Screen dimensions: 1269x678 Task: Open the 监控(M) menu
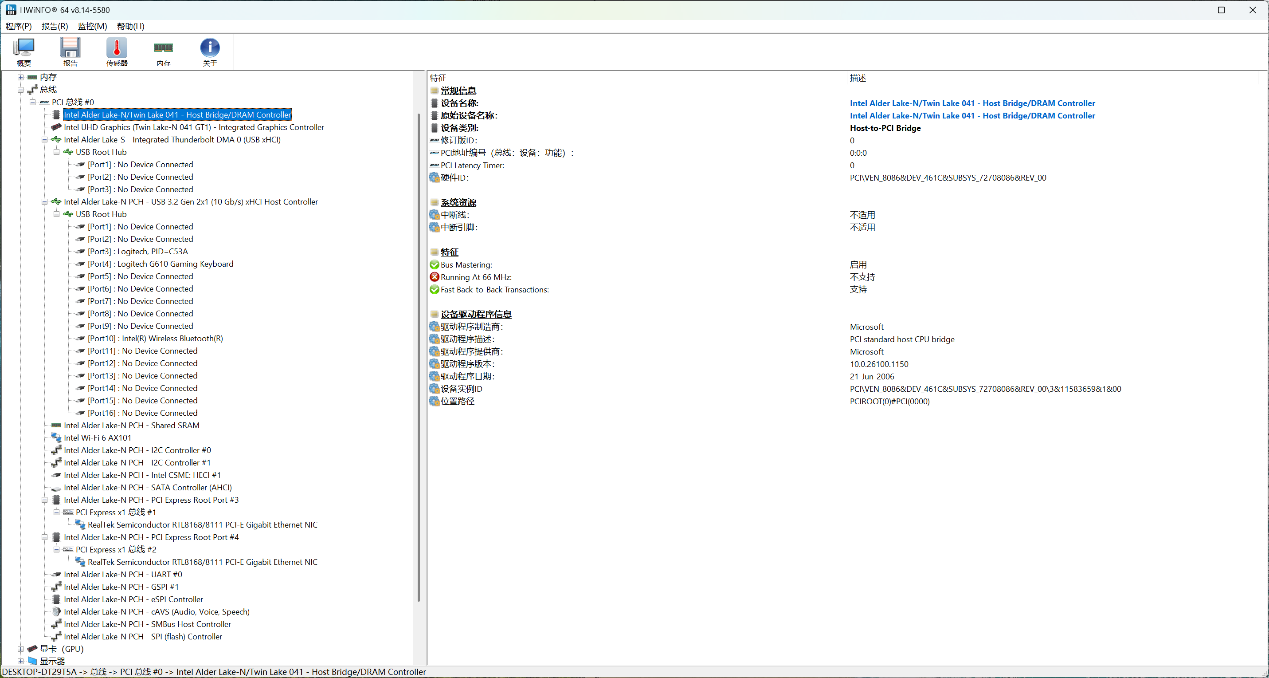92,26
